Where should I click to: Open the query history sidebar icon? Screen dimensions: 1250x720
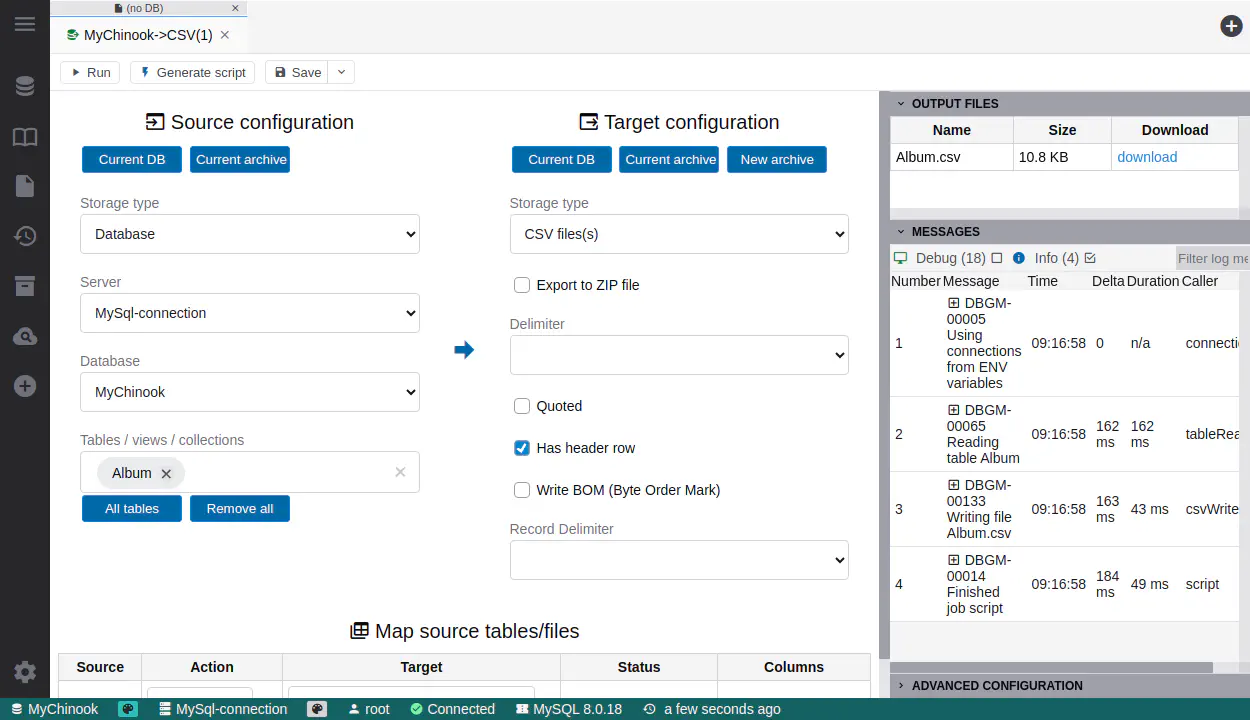pos(25,236)
